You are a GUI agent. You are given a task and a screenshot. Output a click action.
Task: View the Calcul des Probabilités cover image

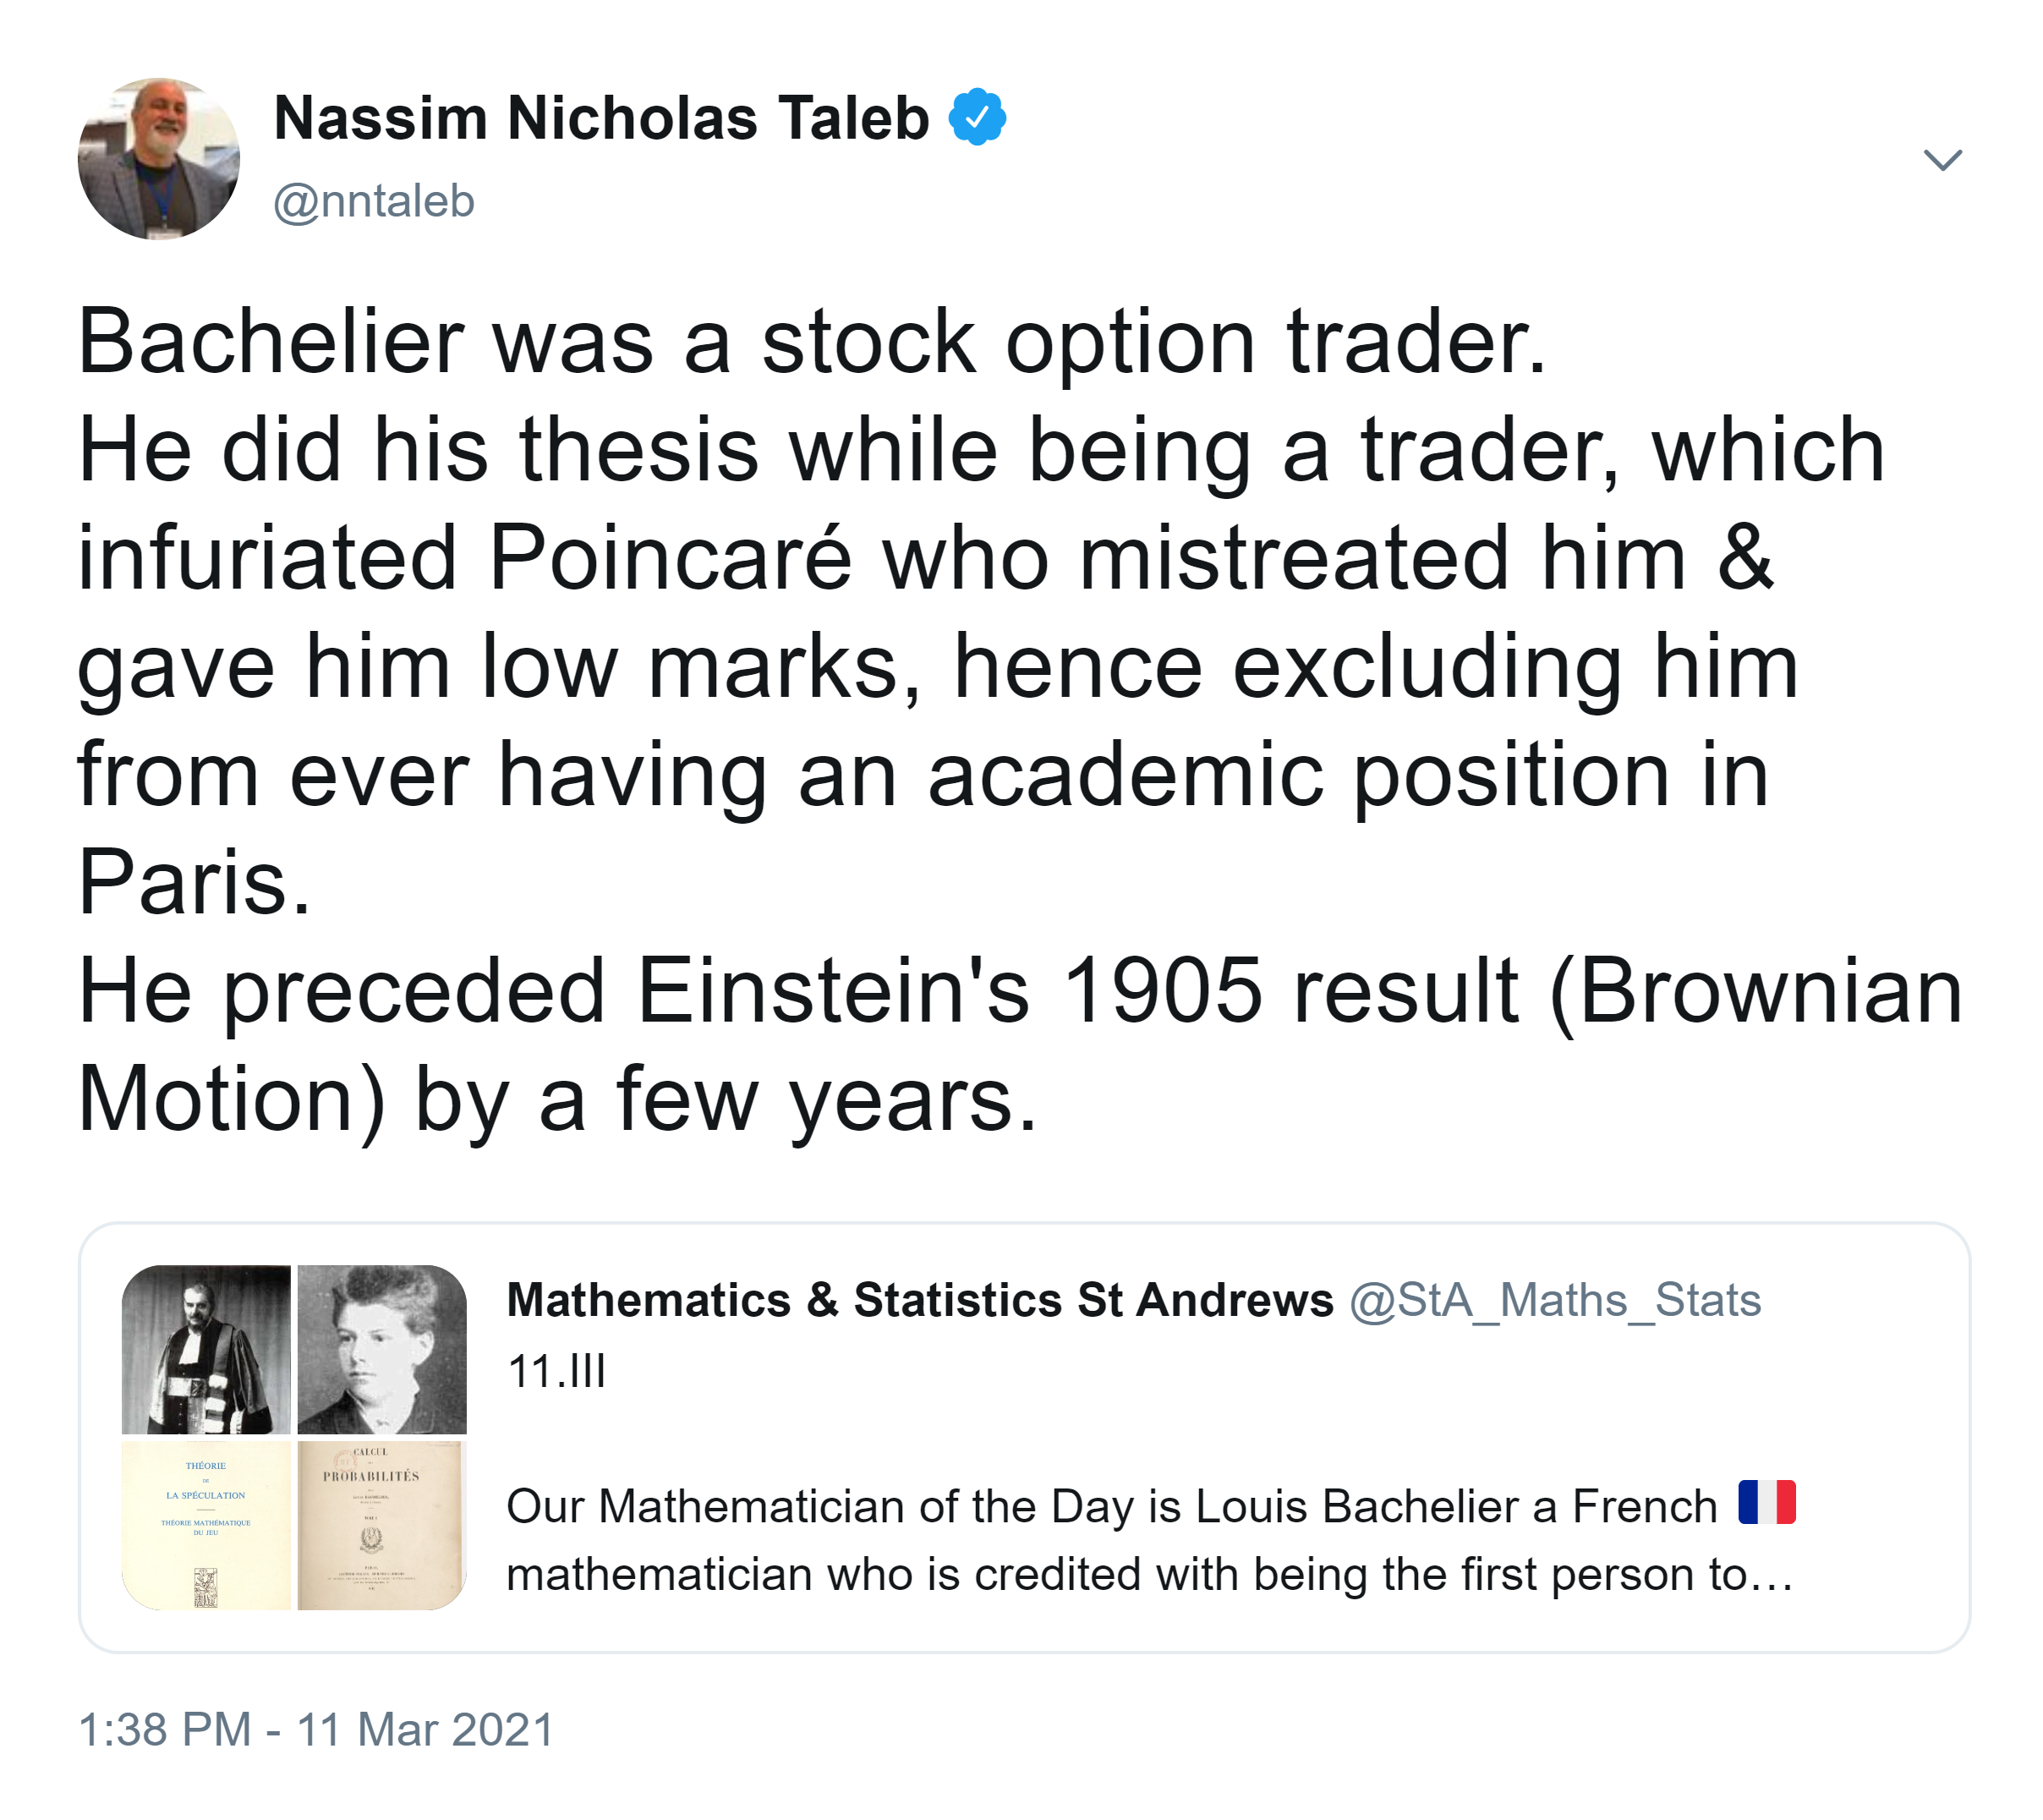382,1525
